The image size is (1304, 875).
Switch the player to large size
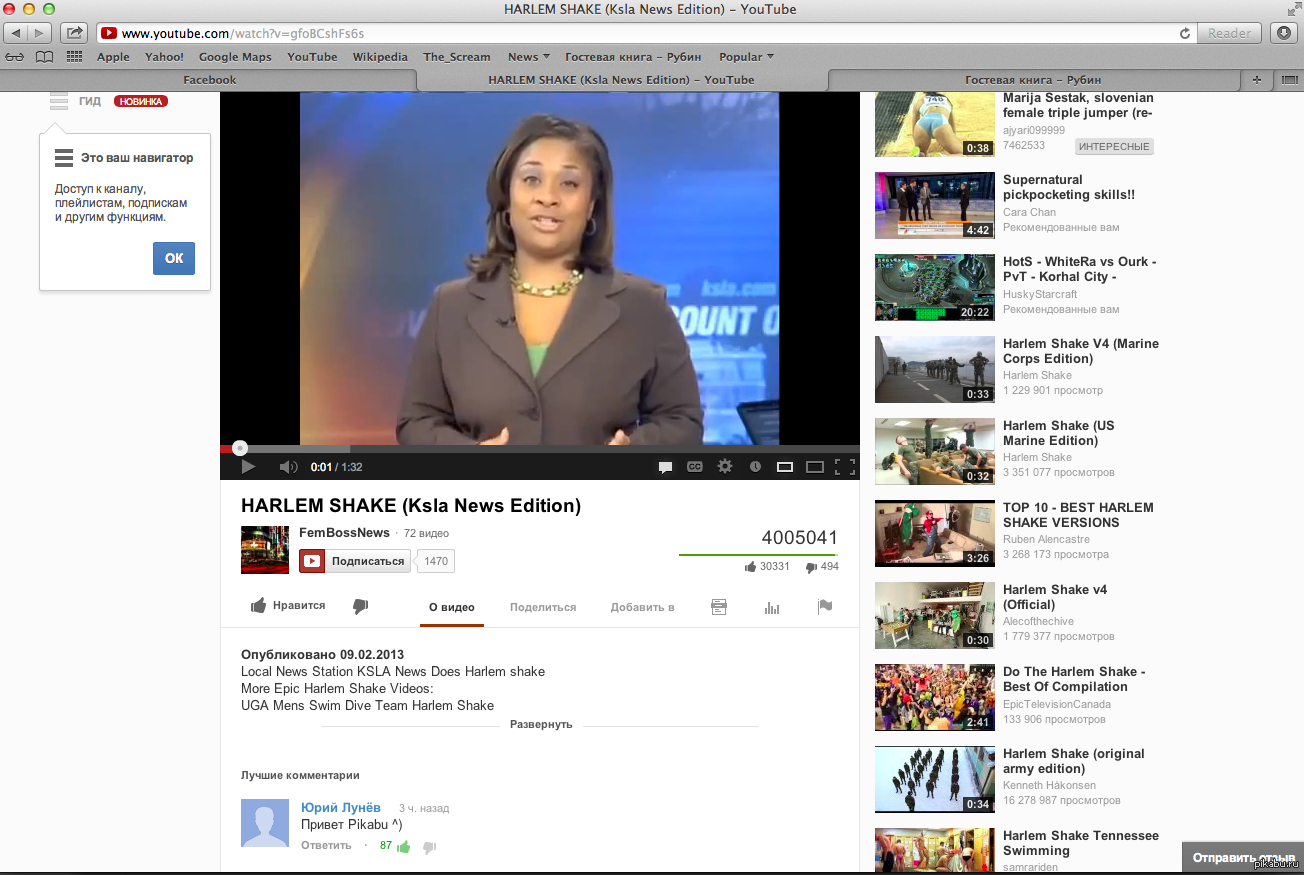click(x=815, y=467)
